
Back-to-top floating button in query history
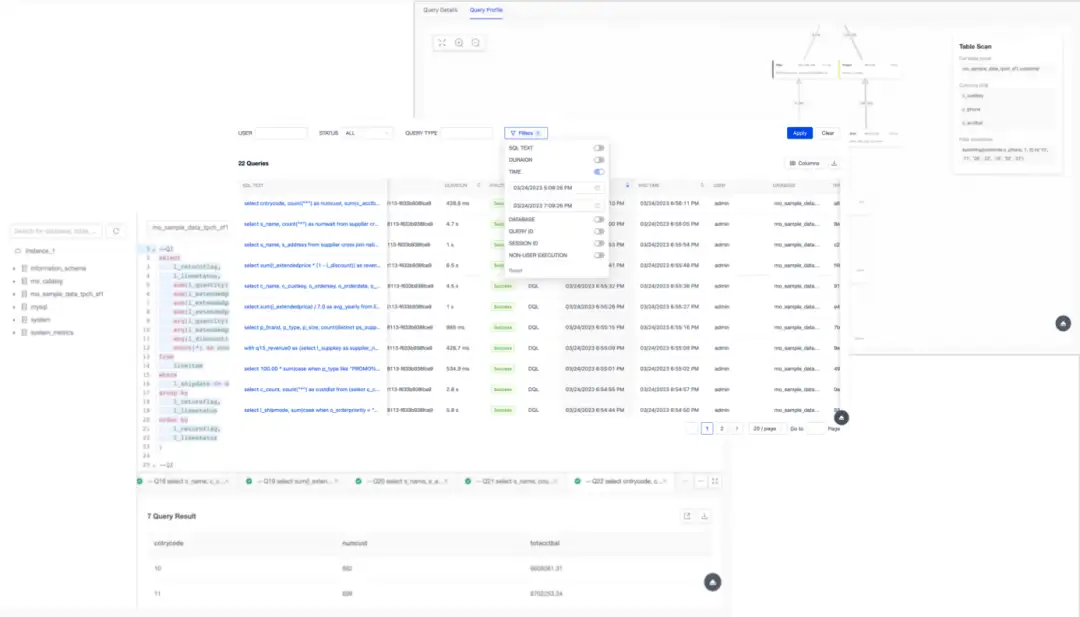841,417
